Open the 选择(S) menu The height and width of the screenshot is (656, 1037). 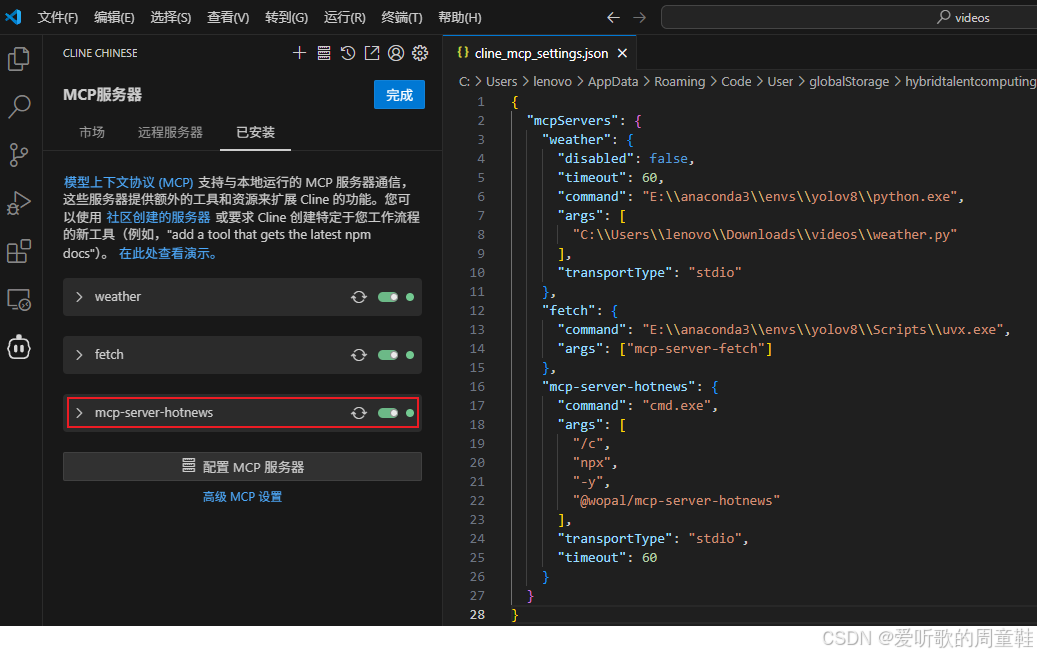(x=171, y=17)
